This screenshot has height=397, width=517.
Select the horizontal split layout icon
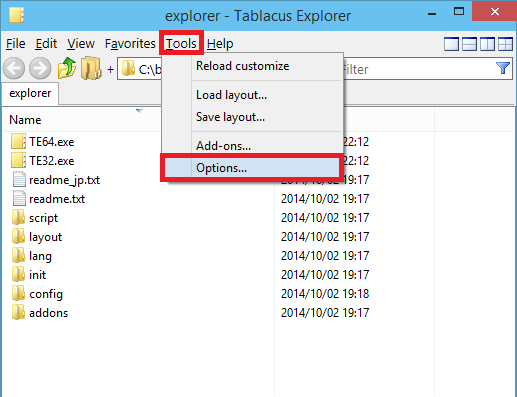[x=469, y=44]
